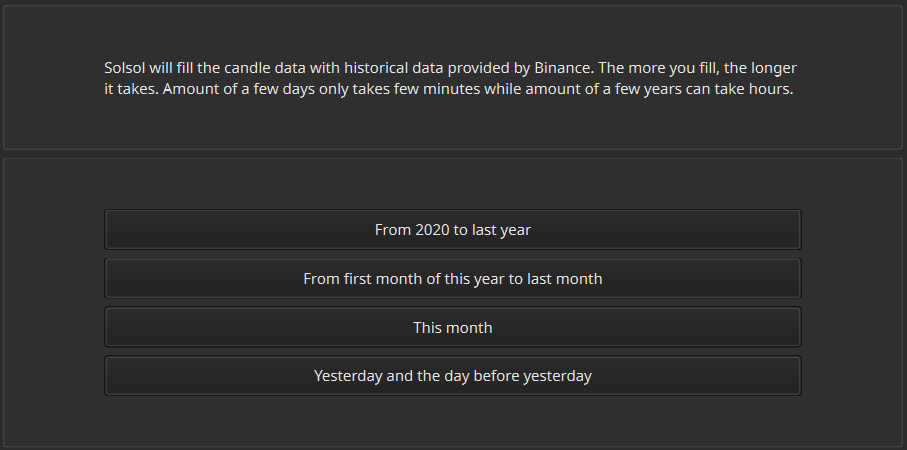907x450 pixels.
Task: Select "From first month of this year to last month"
Action: [x=452, y=279]
